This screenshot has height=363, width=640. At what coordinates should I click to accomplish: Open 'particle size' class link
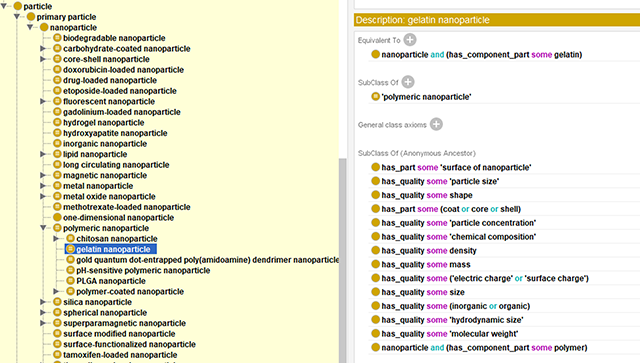point(474,181)
